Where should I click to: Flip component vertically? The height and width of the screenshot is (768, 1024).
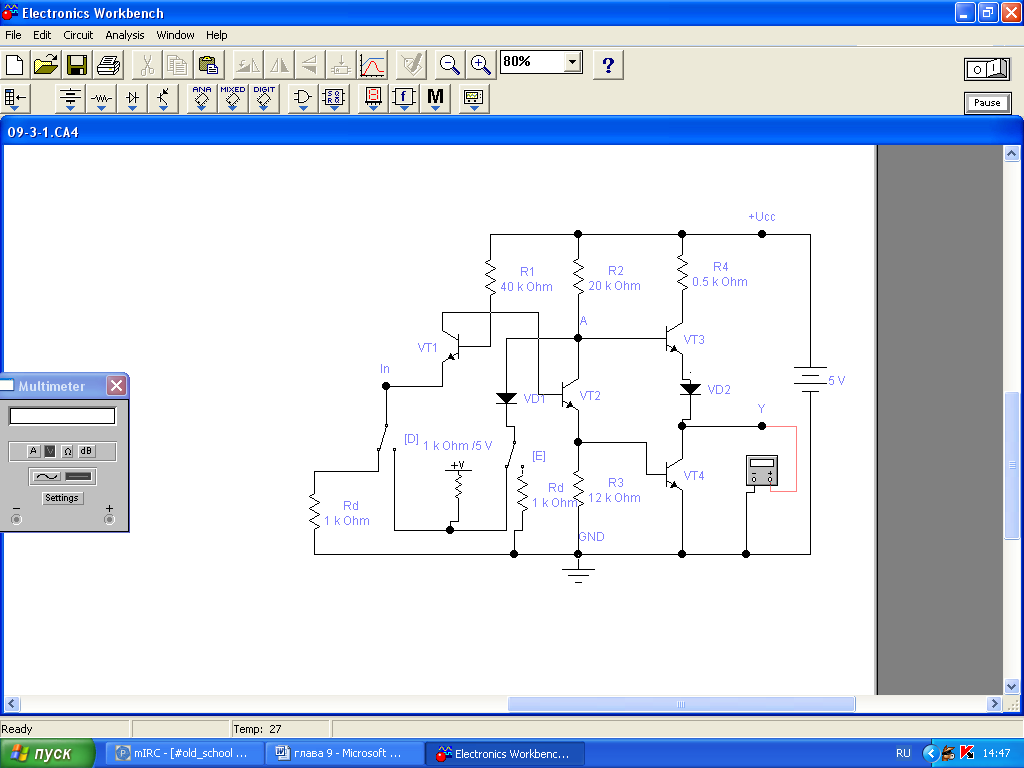coord(310,65)
